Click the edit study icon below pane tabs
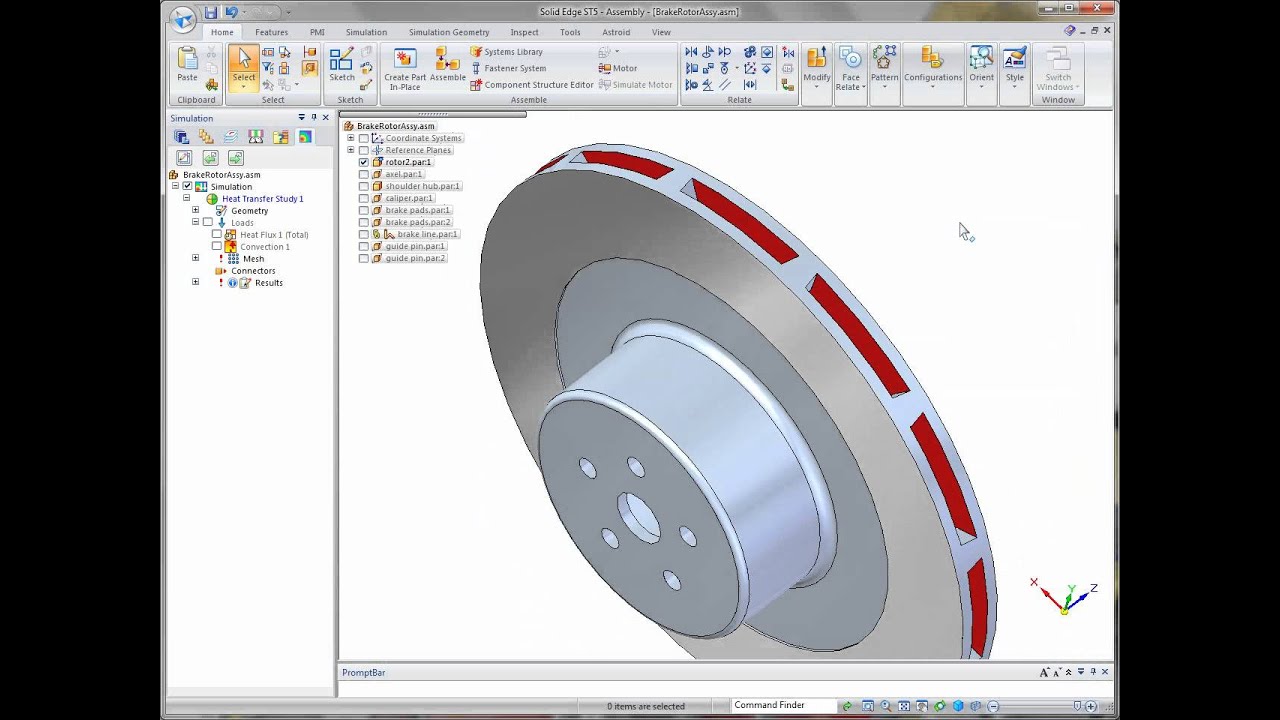1280x720 pixels. (x=184, y=158)
